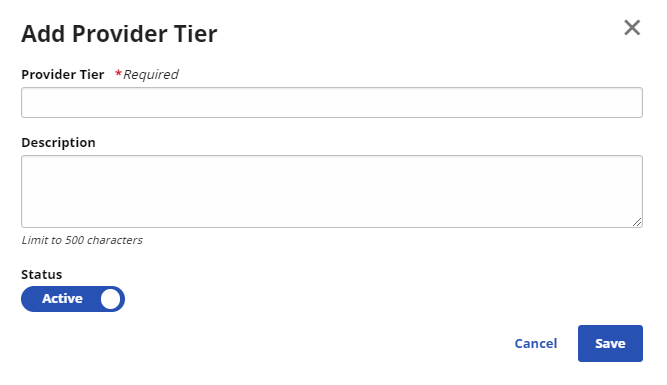
Task: Select the blue Save button
Action: tap(610, 343)
